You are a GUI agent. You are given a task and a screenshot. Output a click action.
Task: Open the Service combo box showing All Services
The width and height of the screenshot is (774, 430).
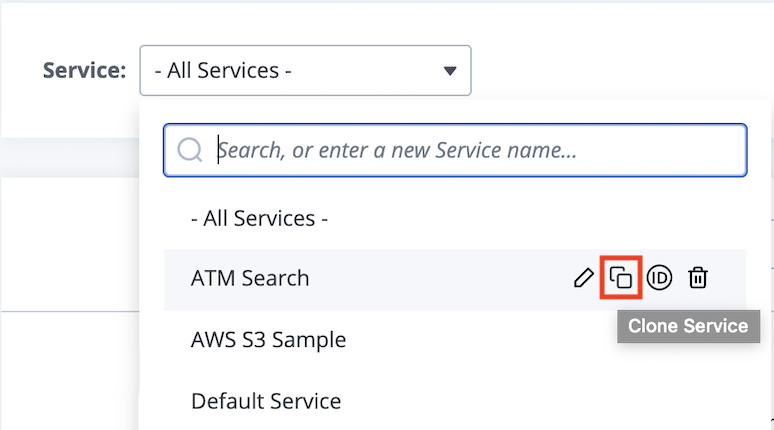[x=305, y=71]
